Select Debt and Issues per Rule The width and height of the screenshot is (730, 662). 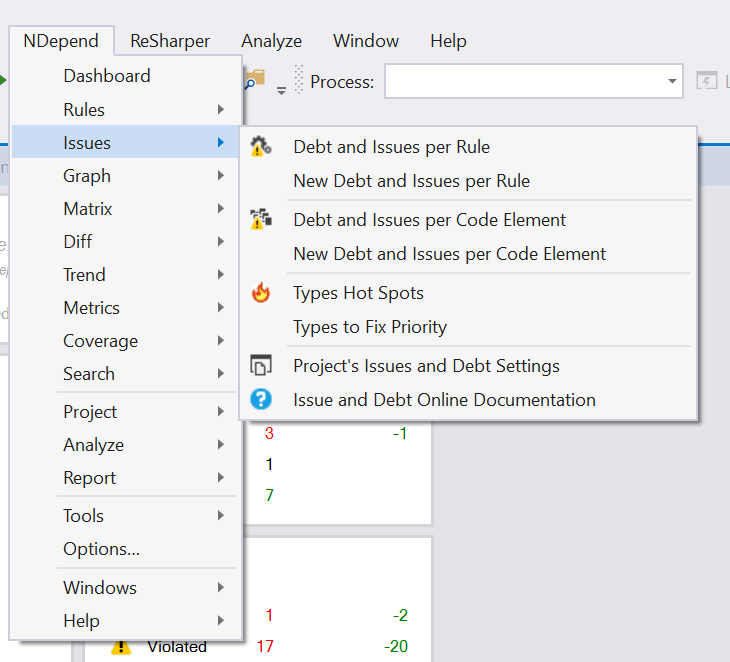pos(468,147)
